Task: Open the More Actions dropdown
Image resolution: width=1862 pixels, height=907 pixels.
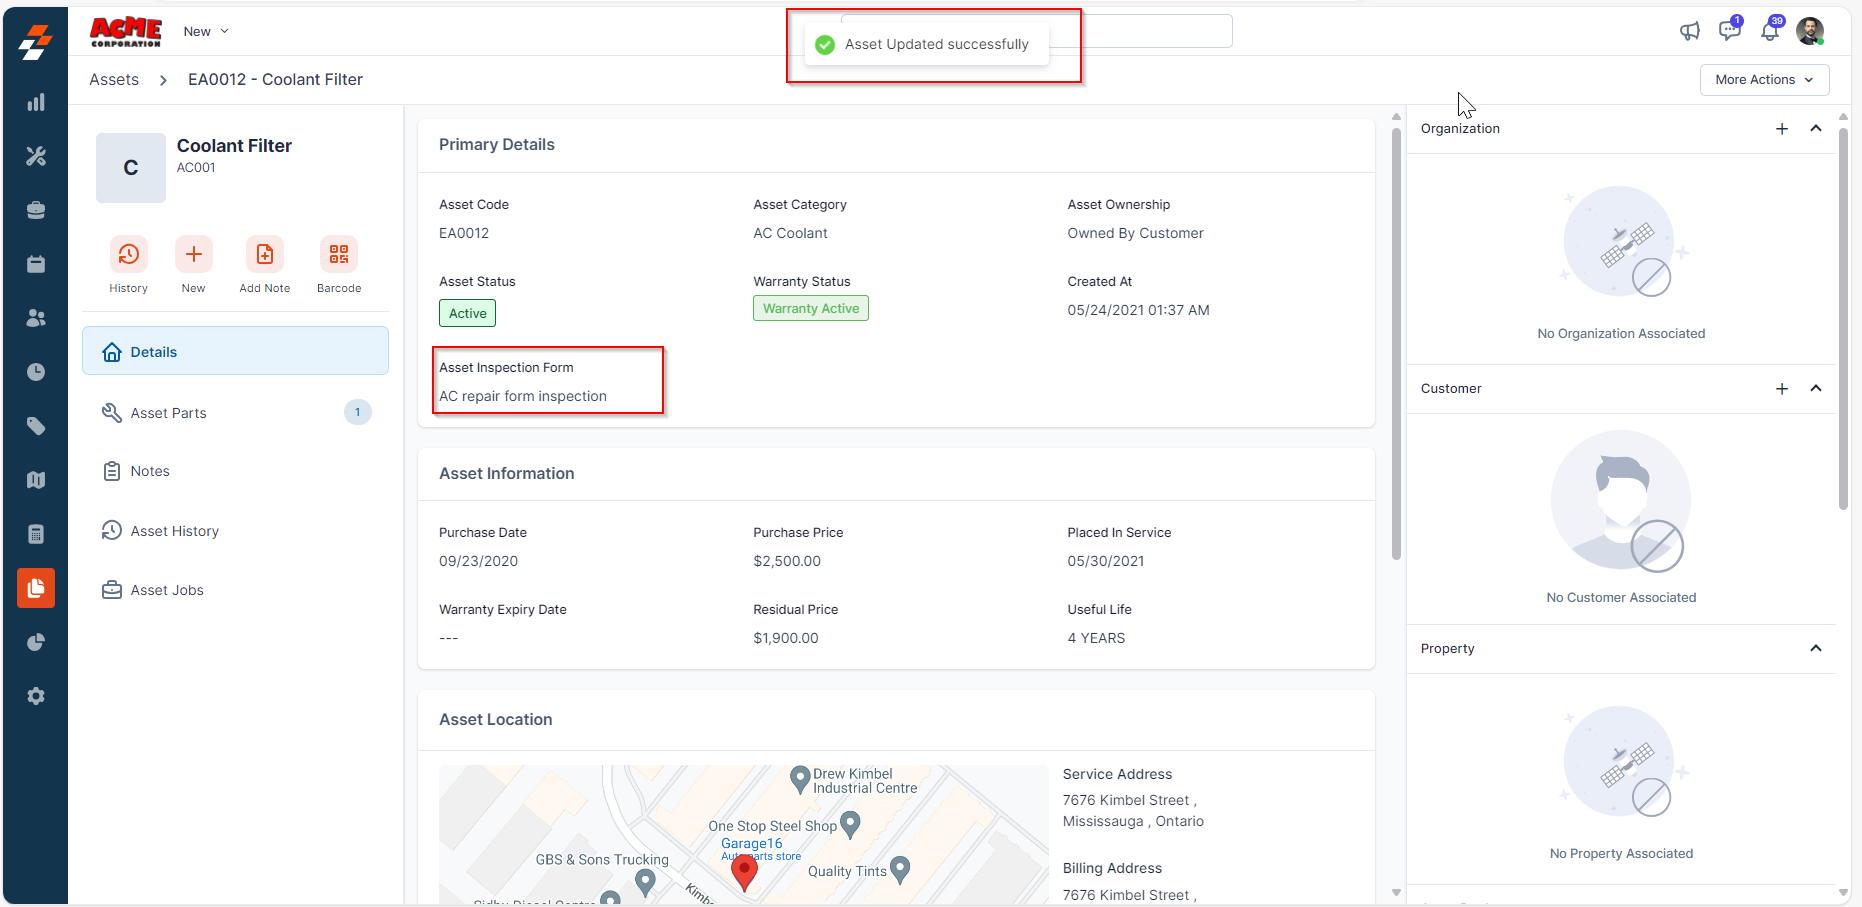Action: click(x=1764, y=80)
